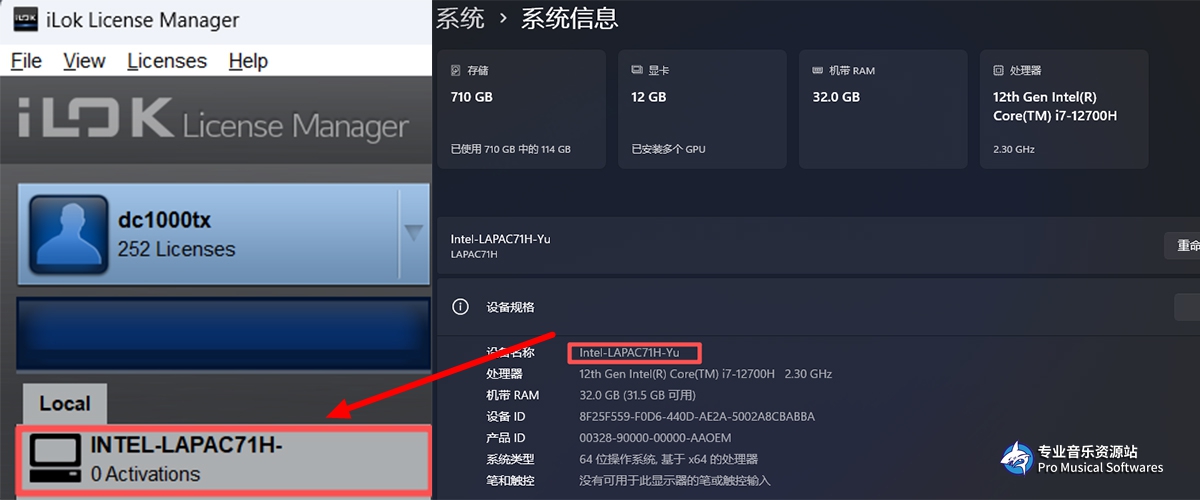Switch to the Local tab
Image resolution: width=1200 pixels, height=500 pixels.
pyautogui.click(x=64, y=404)
